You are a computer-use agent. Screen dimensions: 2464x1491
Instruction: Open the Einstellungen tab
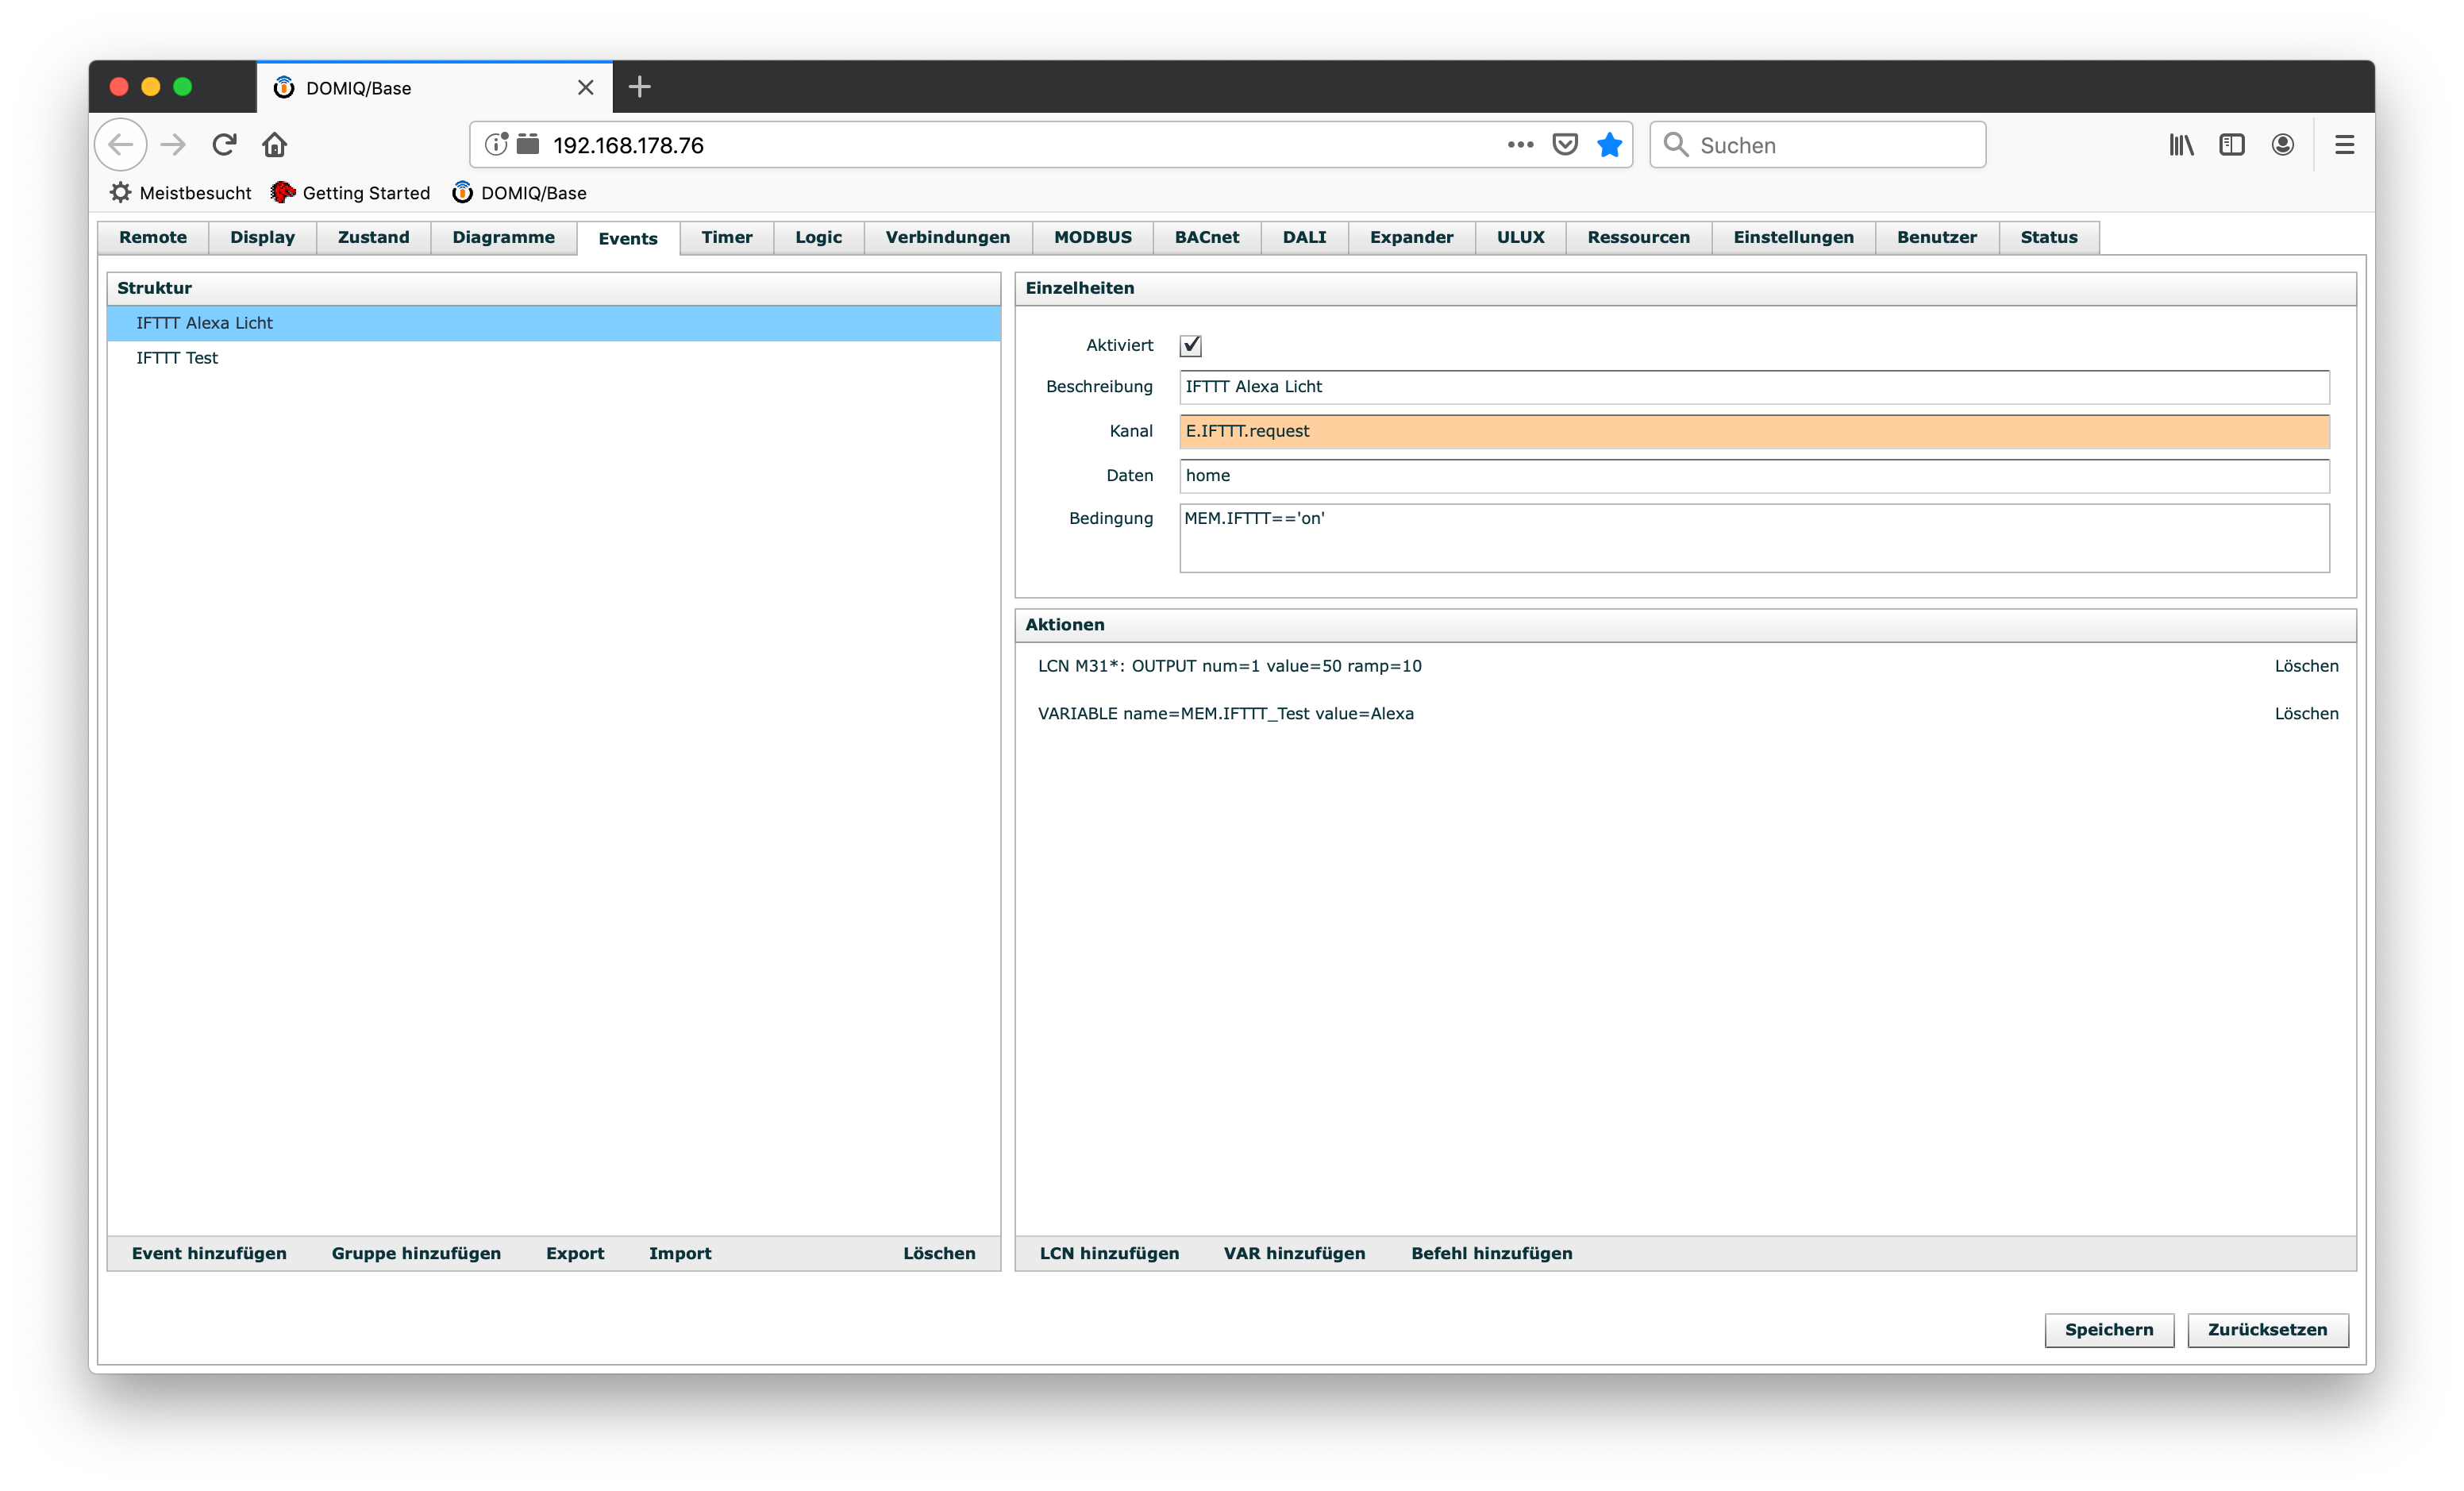[1793, 237]
